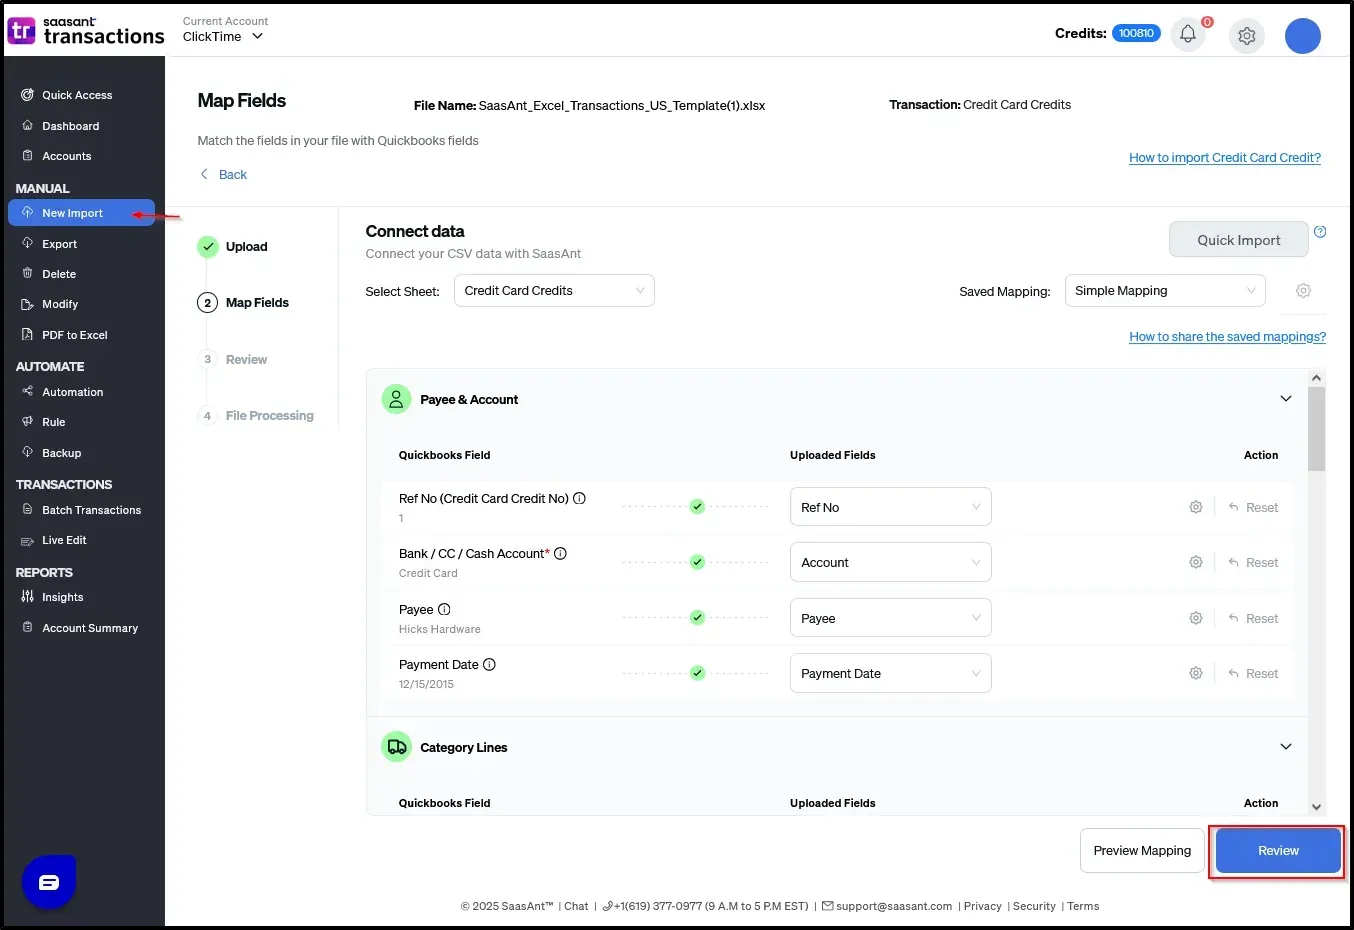Viewport: 1354px width, 930px height.
Task: Click the help icon beside Quick Import
Action: click(x=1320, y=232)
